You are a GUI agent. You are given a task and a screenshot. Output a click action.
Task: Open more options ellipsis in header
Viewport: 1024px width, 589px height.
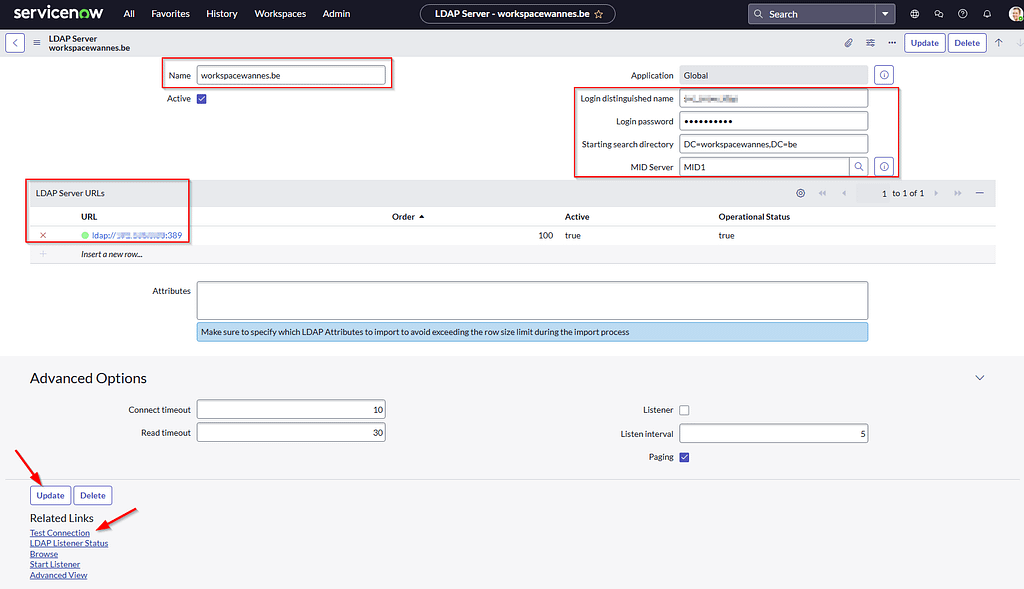click(x=892, y=43)
